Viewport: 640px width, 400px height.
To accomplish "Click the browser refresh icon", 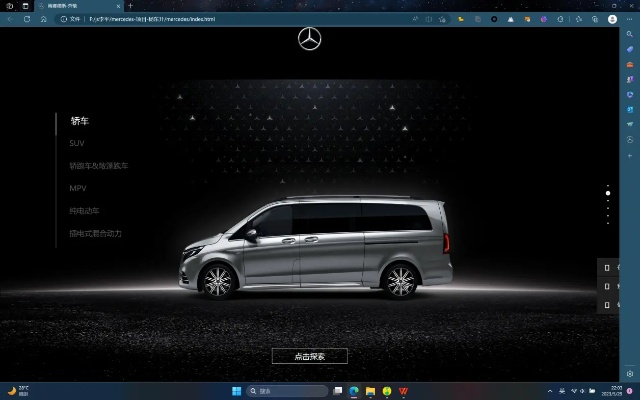I will coord(45,19).
